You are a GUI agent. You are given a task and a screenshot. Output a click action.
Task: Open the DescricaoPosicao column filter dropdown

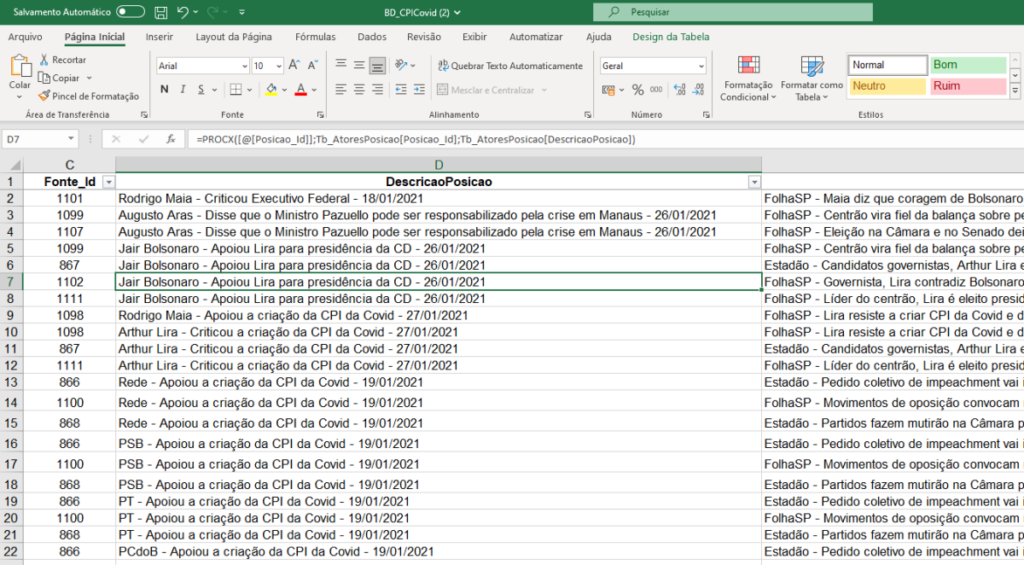coord(754,182)
